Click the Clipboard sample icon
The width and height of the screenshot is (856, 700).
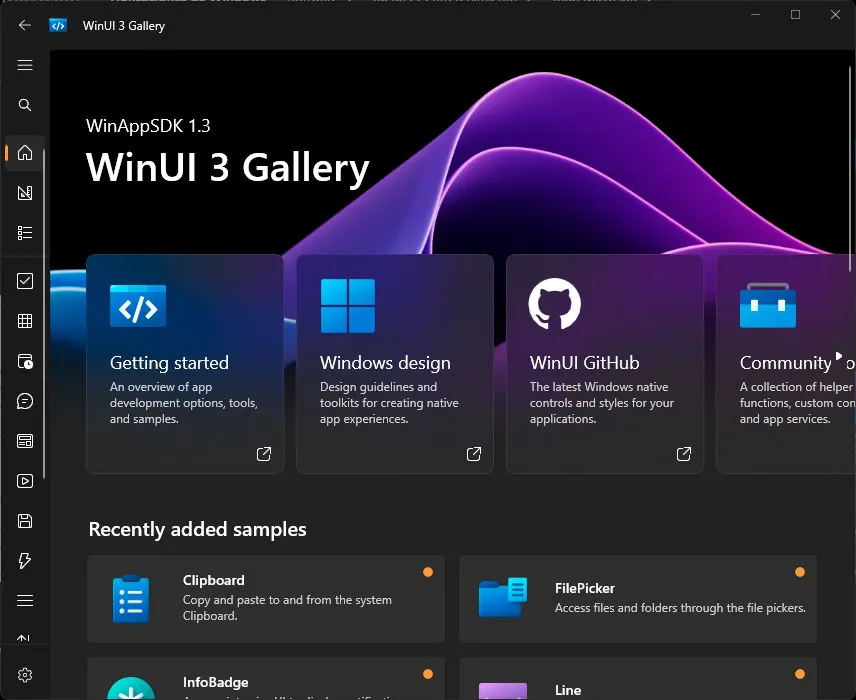tap(131, 599)
